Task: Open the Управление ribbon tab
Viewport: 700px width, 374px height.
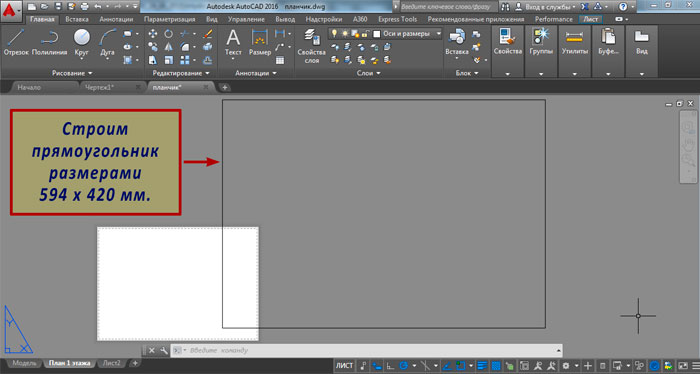Action: pyautogui.click(x=246, y=19)
